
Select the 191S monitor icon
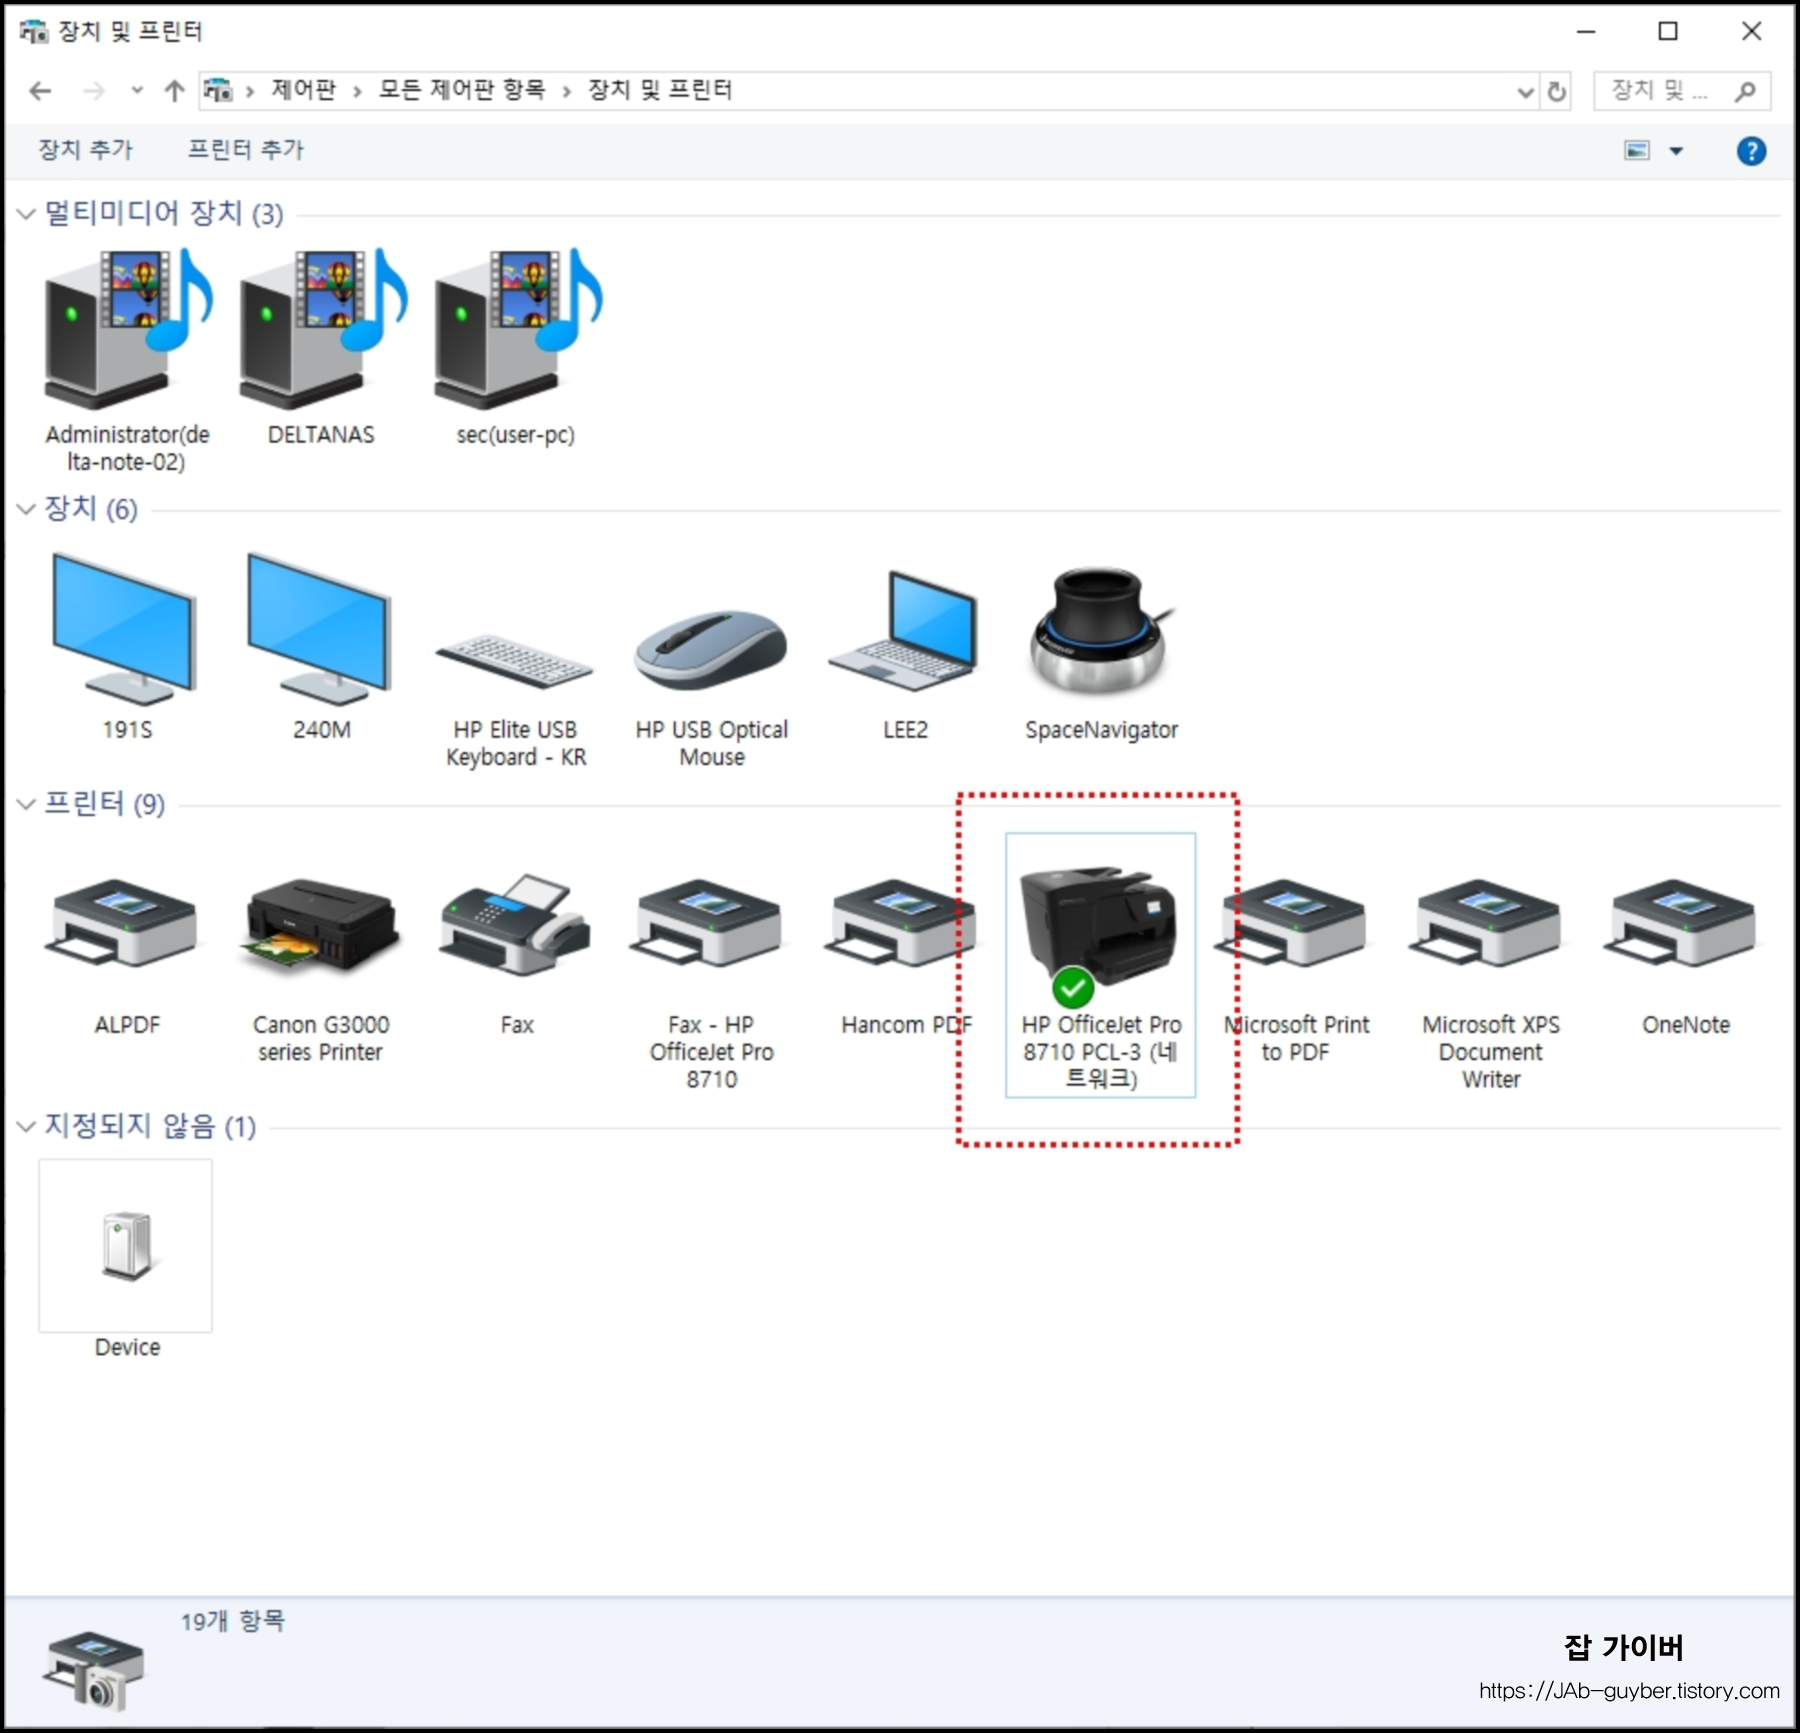tap(125, 628)
